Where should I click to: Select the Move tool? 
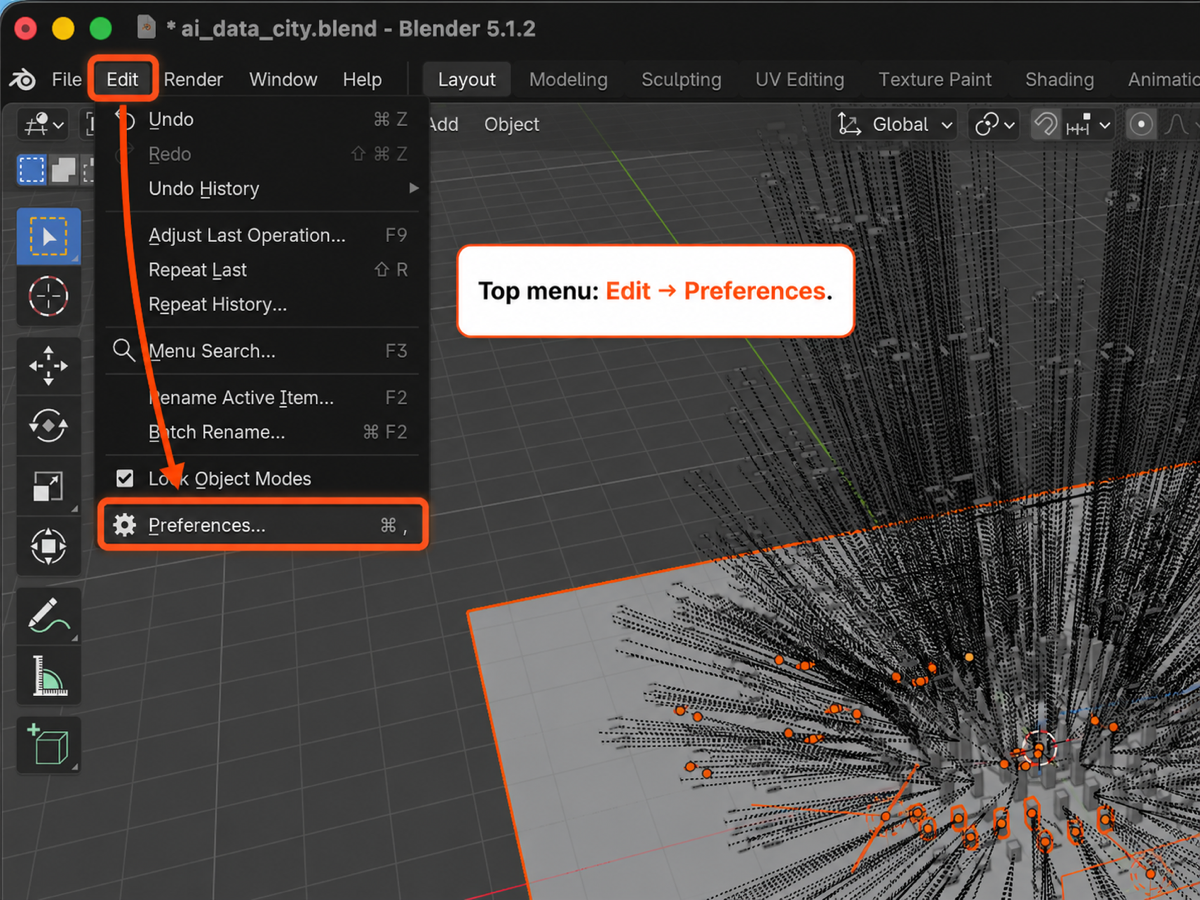(x=49, y=366)
